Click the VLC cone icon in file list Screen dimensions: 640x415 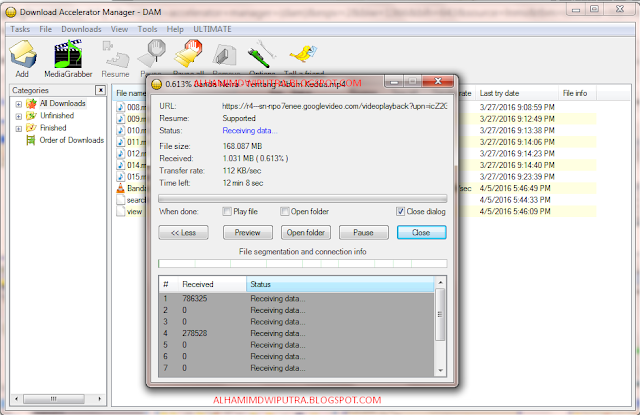[120, 188]
